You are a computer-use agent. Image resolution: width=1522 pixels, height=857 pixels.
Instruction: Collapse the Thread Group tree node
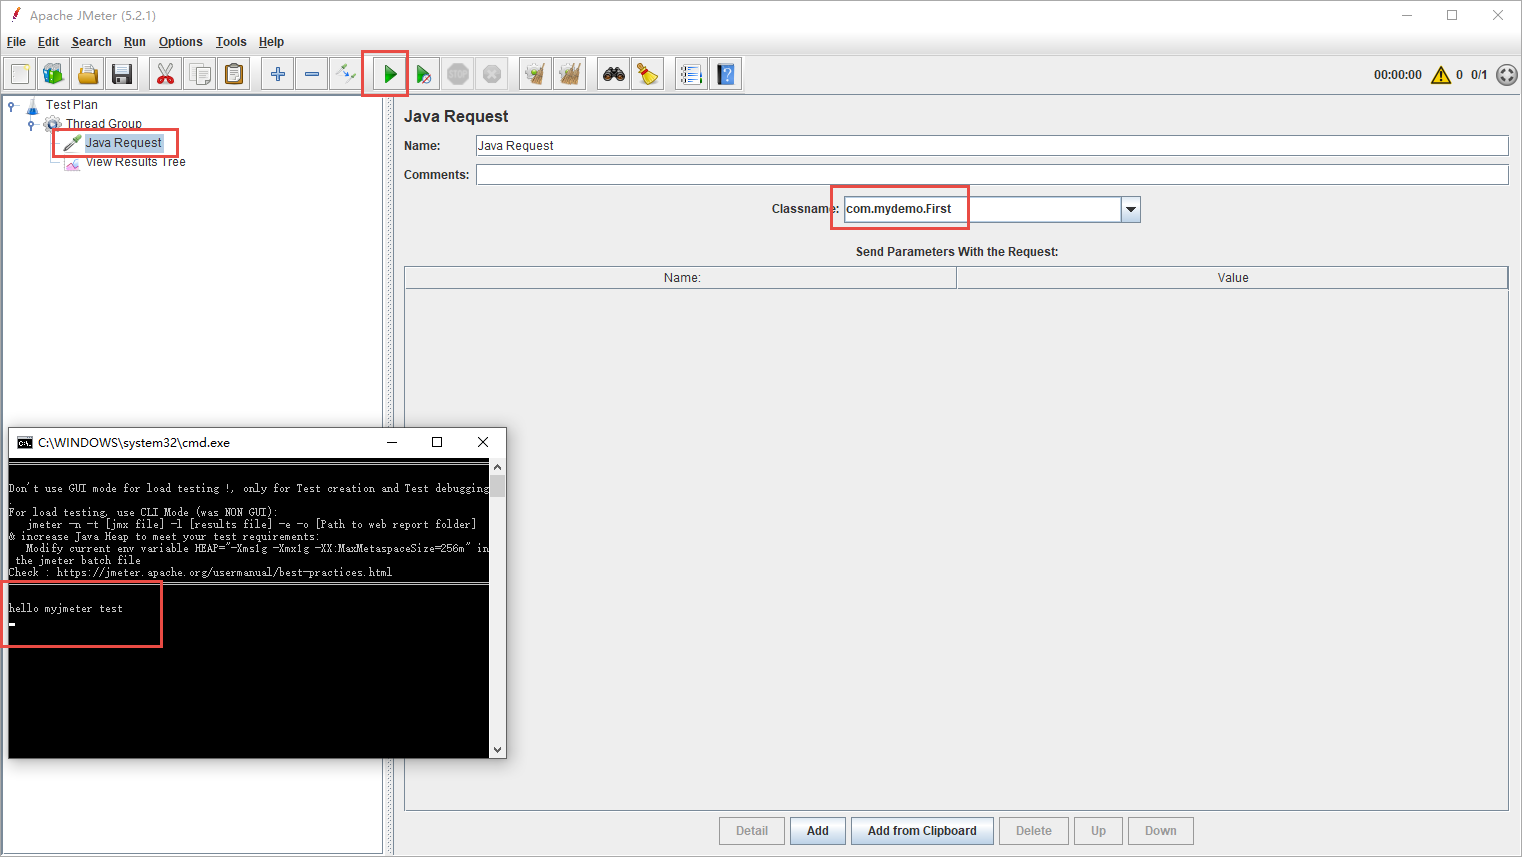(x=31, y=124)
